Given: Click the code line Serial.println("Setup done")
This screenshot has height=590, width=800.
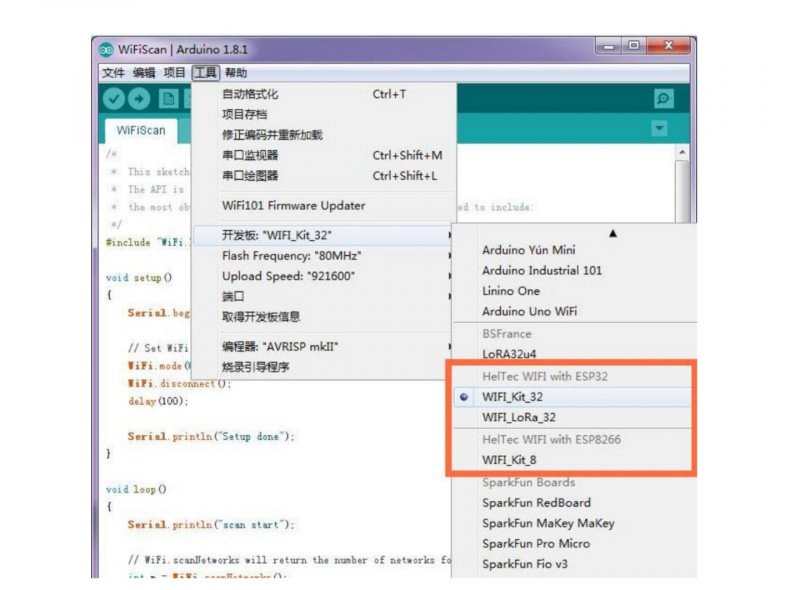Looking at the screenshot, I should (x=211, y=437).
